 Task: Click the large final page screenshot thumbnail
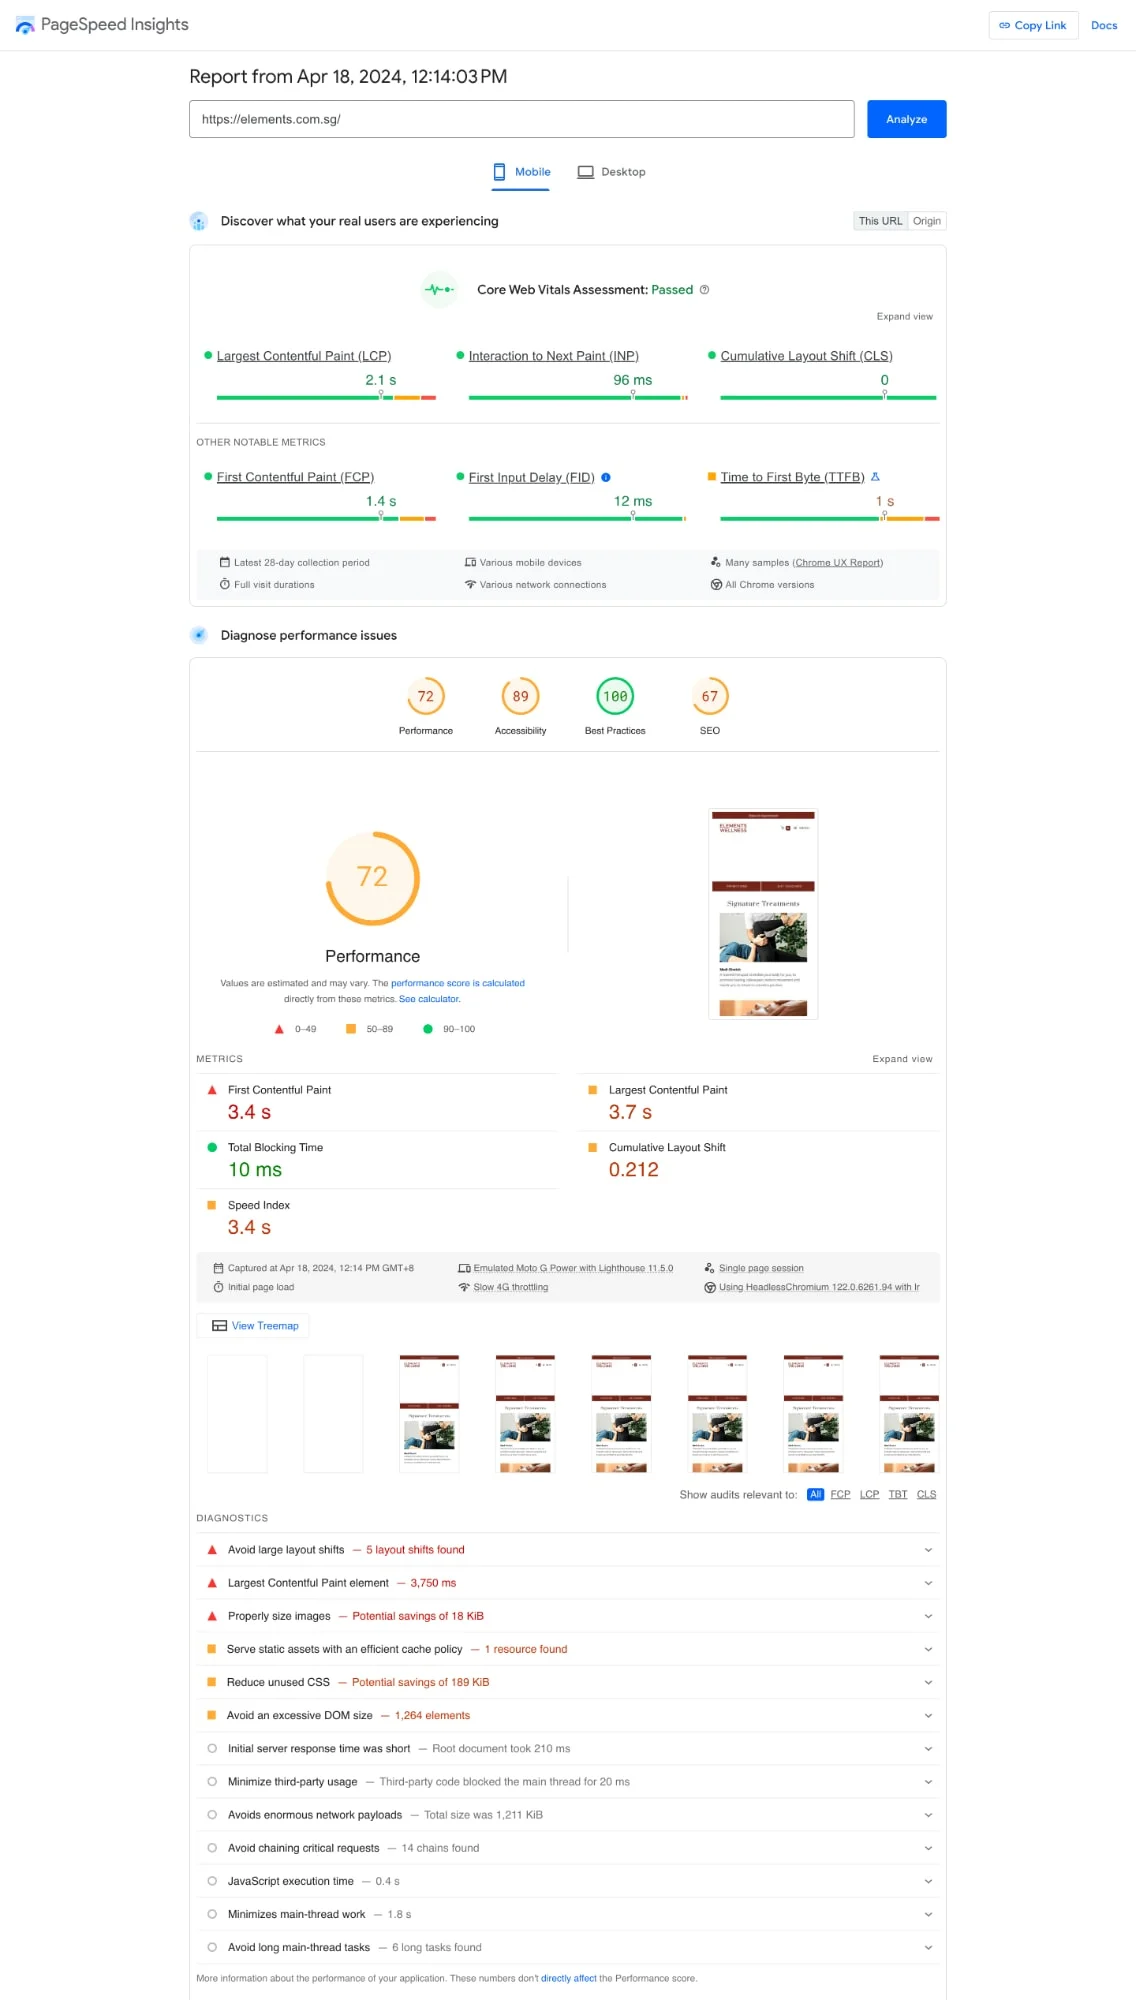(763, 914)
